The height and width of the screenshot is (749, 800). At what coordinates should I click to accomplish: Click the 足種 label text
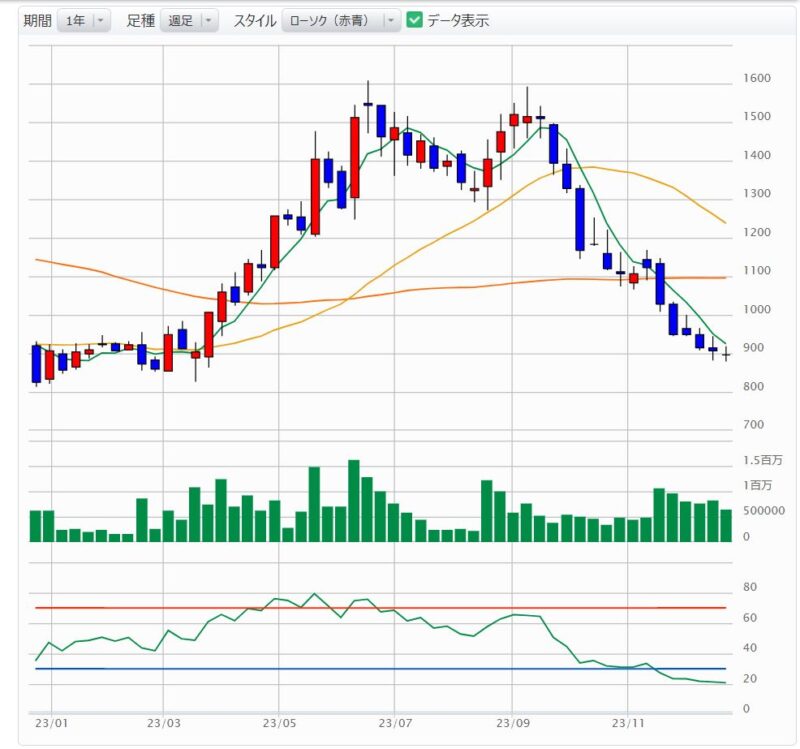pos(141,21)
